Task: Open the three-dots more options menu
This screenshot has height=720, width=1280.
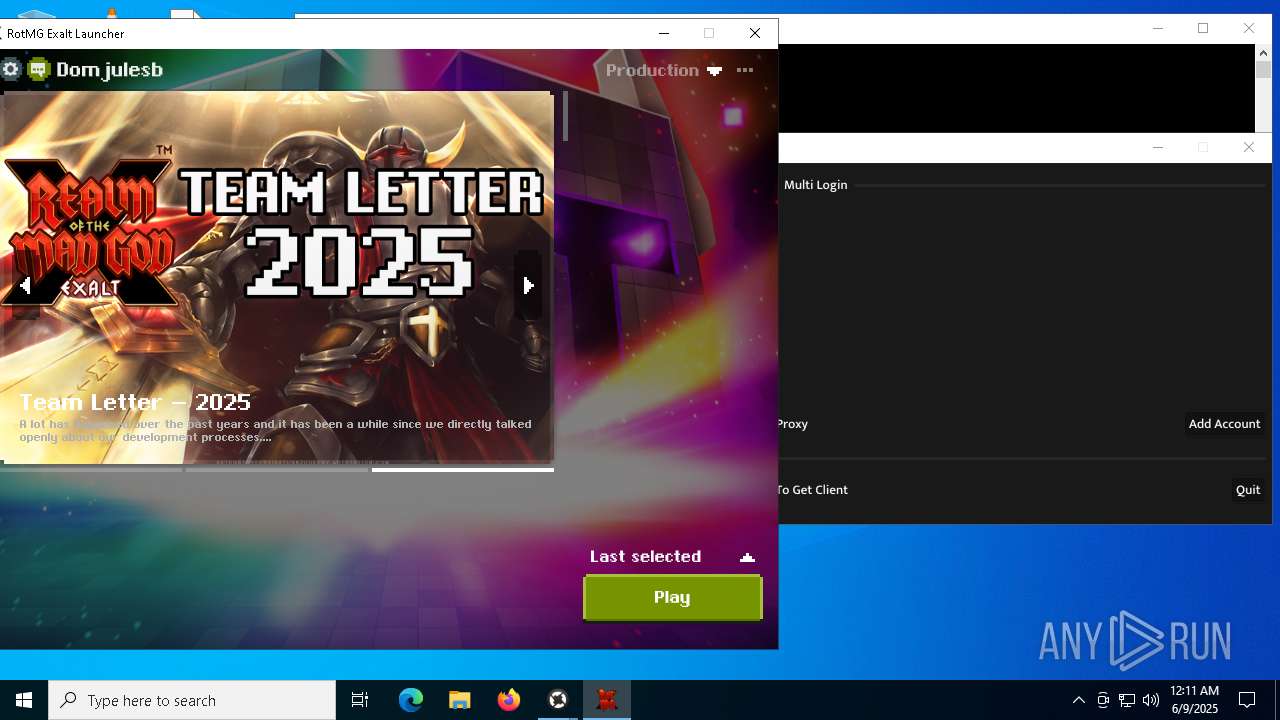Action: (x=745, y=70)
